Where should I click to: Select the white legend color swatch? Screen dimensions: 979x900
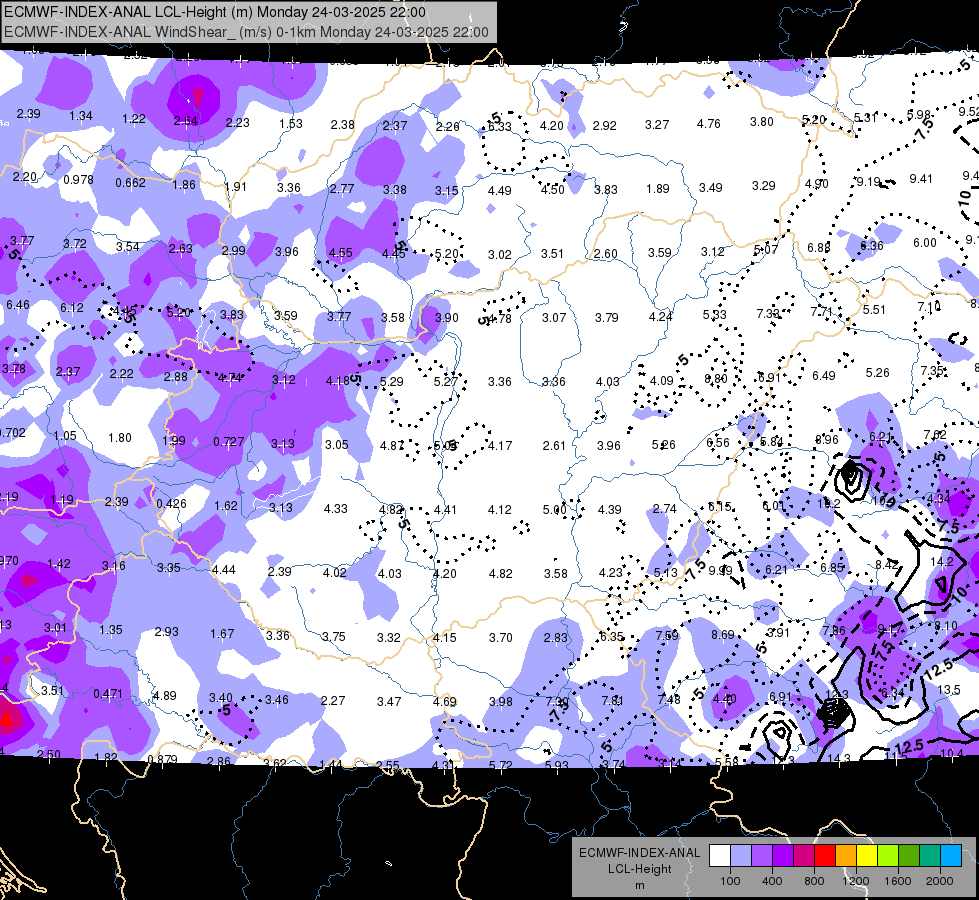point(719,856)
